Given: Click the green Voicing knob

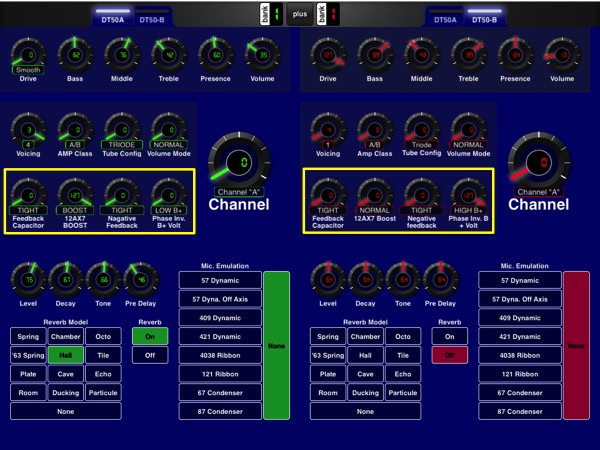Looking at the screenshot, I should tap(28, 130).
